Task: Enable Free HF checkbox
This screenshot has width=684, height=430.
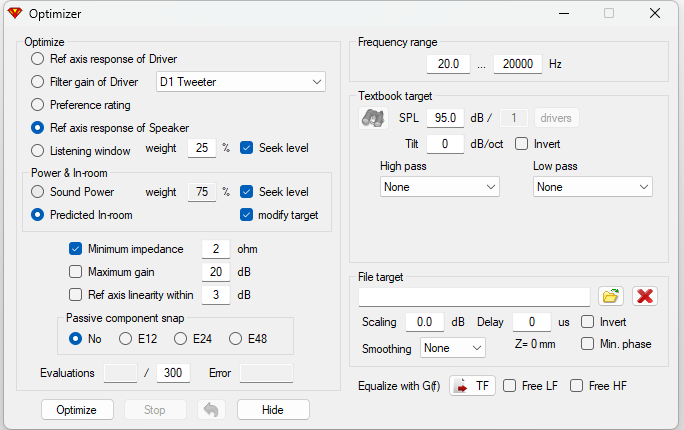Action: [576, 386]
